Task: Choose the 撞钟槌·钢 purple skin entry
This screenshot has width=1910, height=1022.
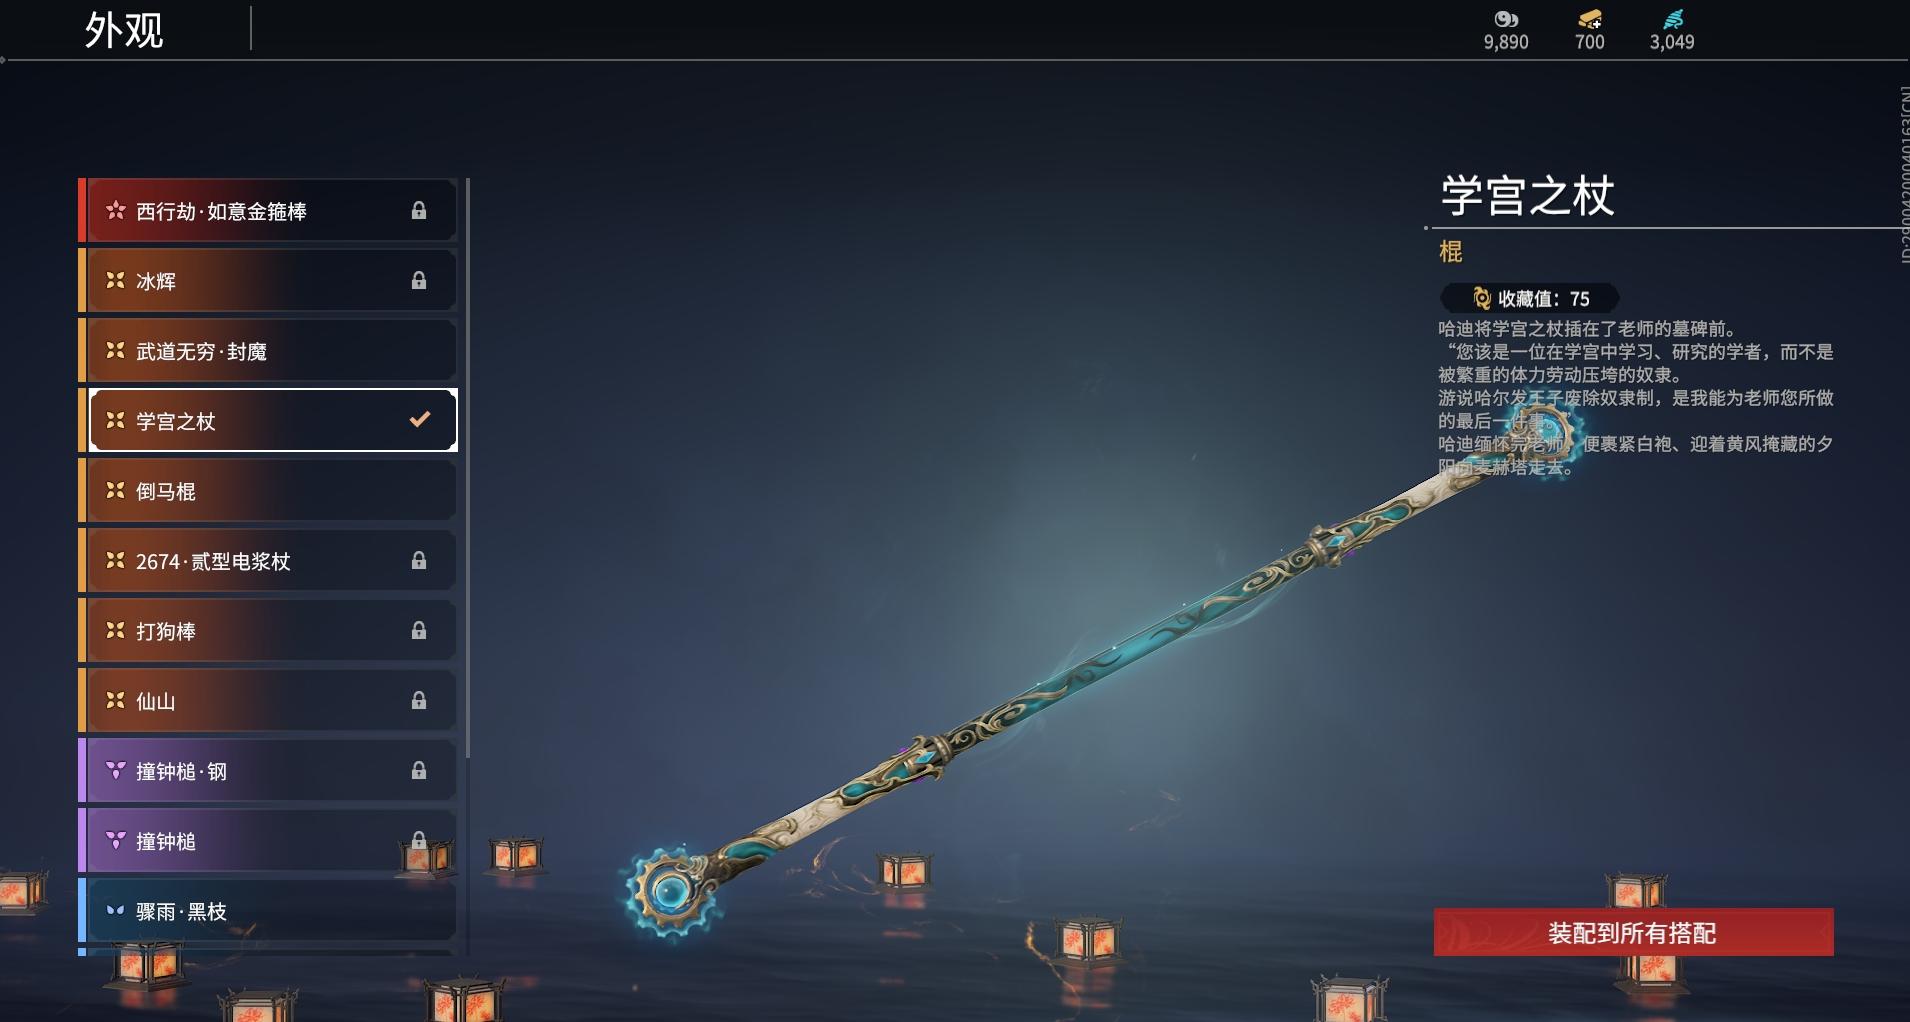Action: [268, 770]
